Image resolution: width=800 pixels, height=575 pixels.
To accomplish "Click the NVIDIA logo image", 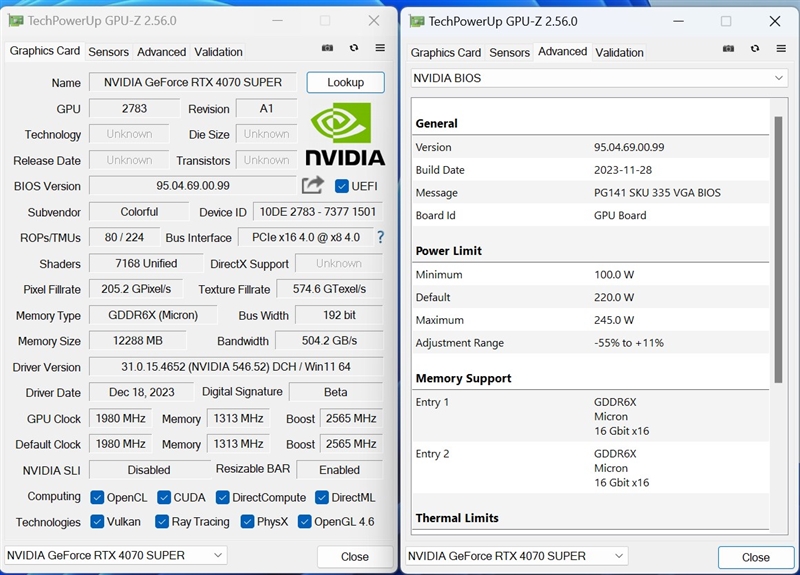I will (x=345, y=134).
